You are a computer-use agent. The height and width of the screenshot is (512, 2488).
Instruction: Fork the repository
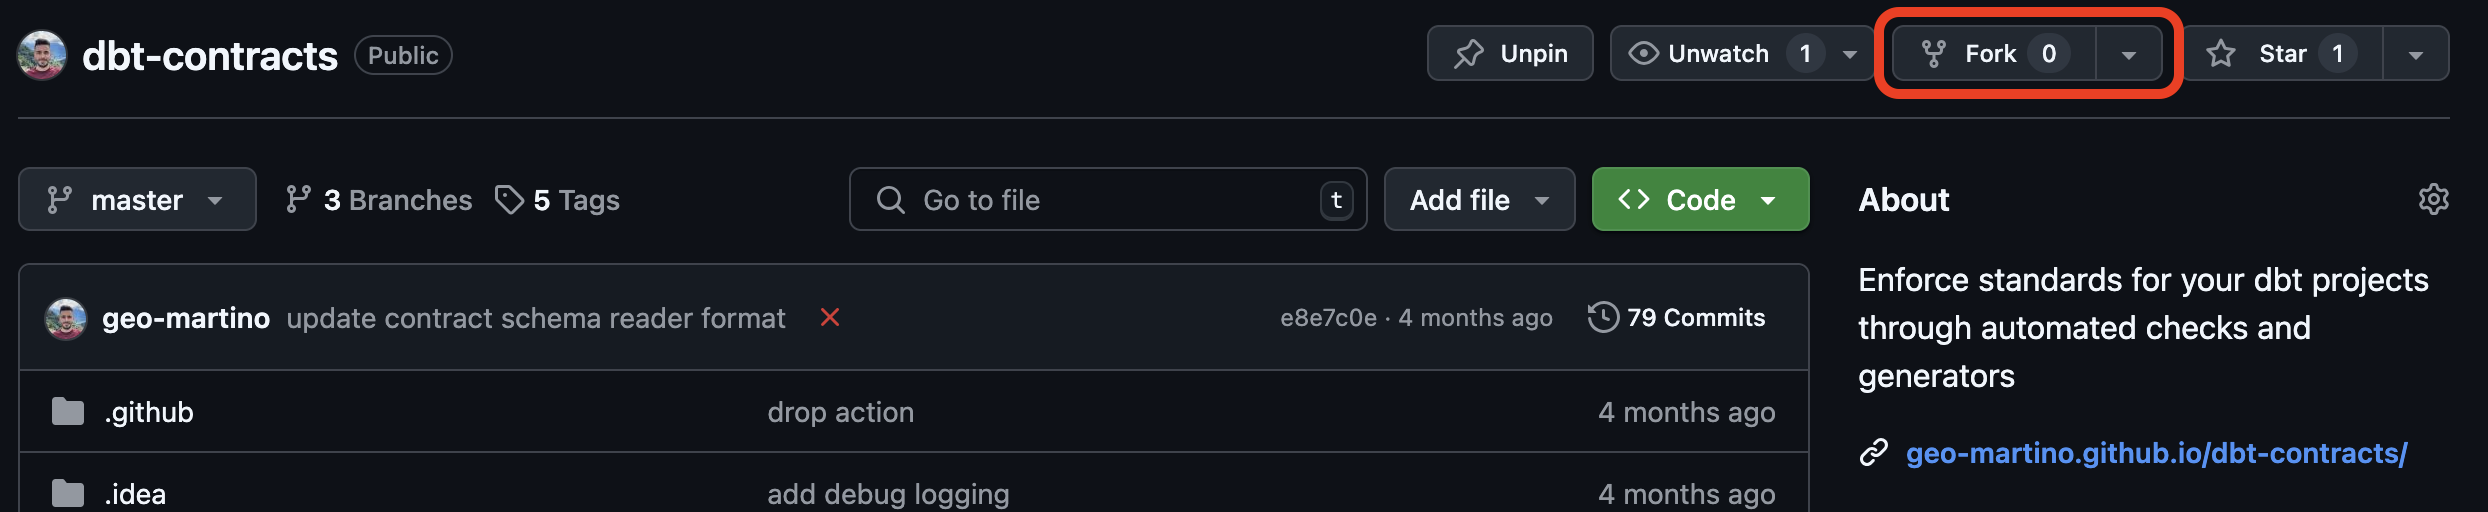(x=1994, y=53)
